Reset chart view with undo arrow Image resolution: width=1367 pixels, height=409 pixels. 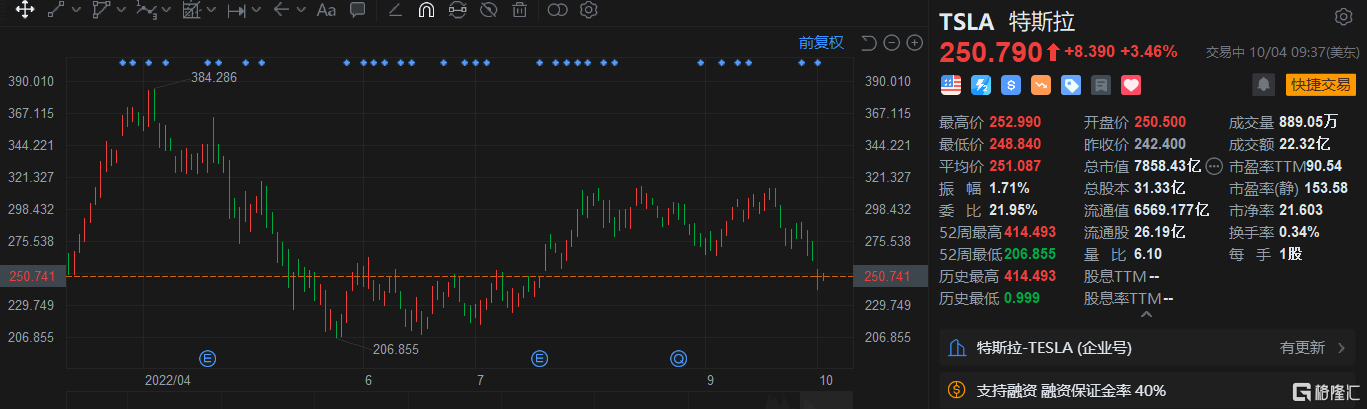[x=868, y=42]
